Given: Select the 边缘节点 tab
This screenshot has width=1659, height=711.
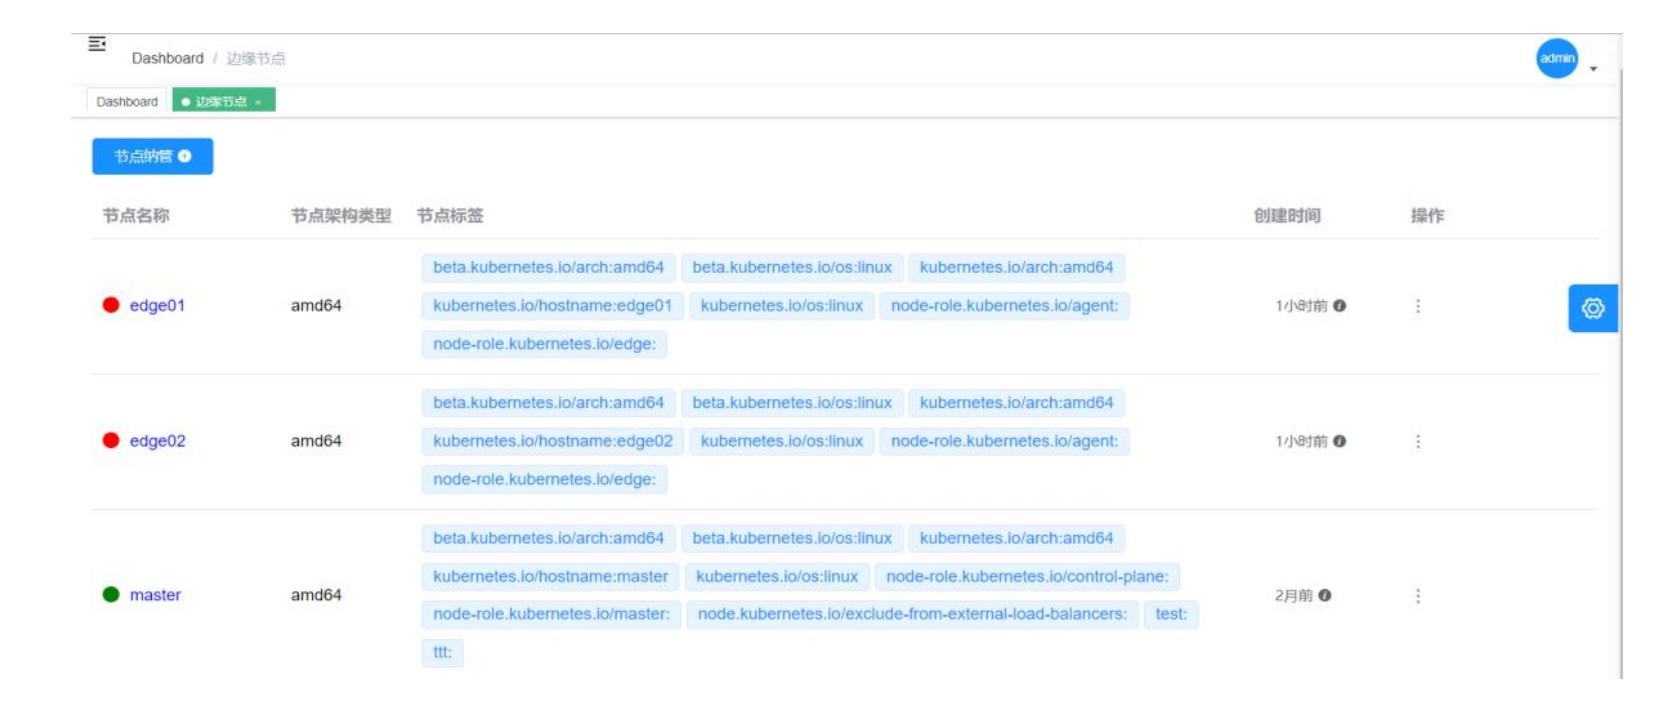Looking at the screenshot, I should click(x=222, y=101).
